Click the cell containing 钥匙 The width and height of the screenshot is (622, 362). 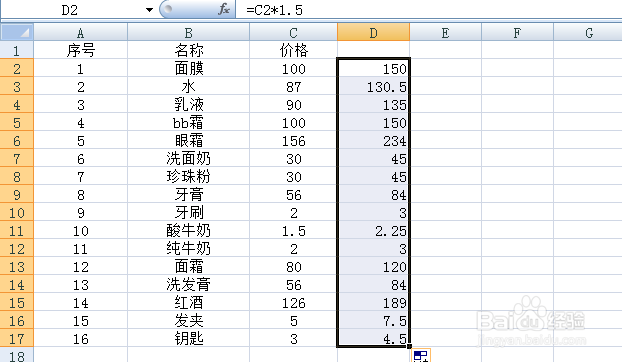pos(188,339)
